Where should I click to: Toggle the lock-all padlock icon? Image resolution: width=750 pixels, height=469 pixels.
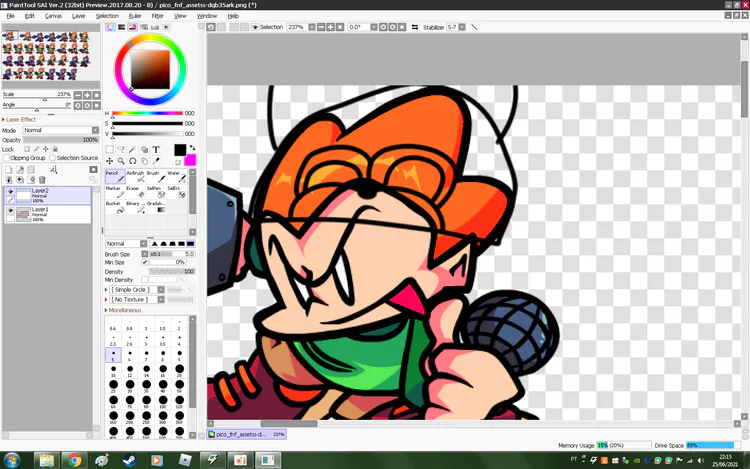pyautogui.click(x=55, y=149)
